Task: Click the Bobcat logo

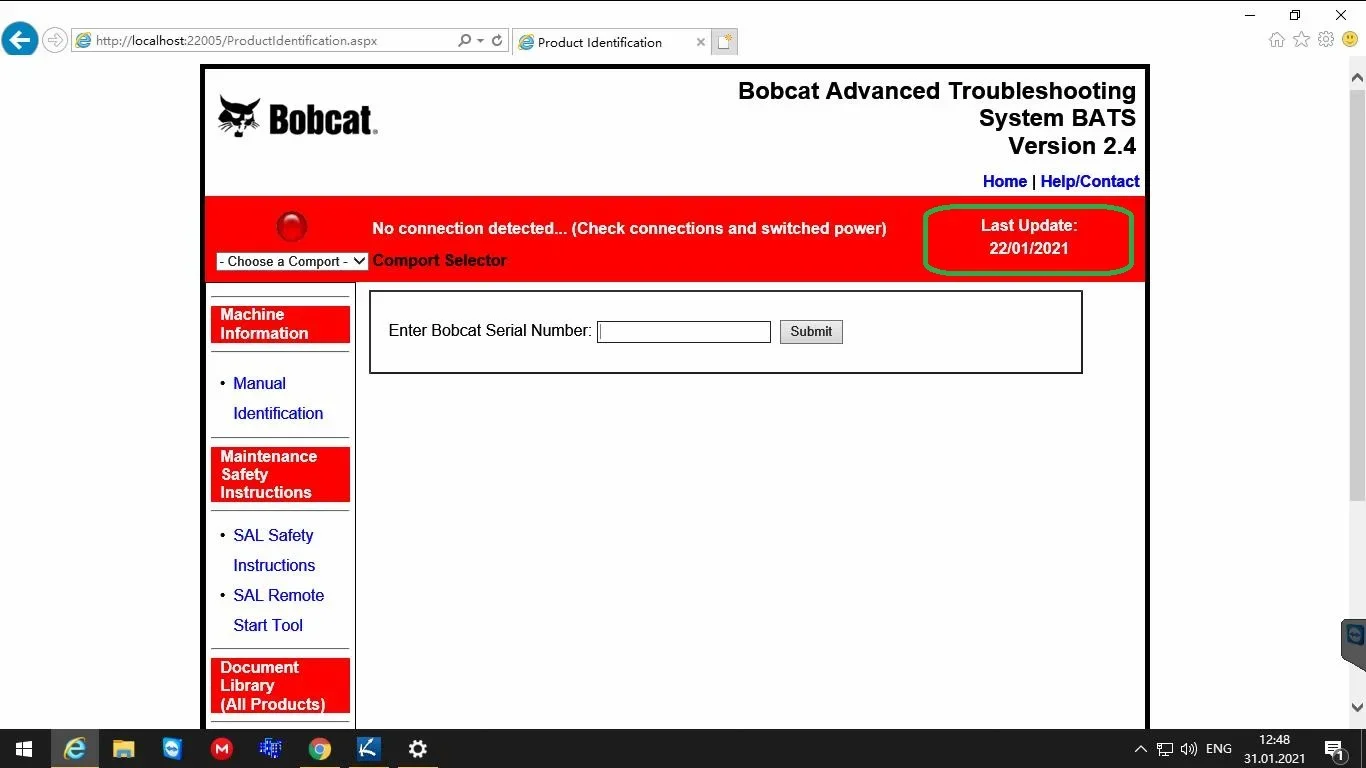Action: [298, 118]
